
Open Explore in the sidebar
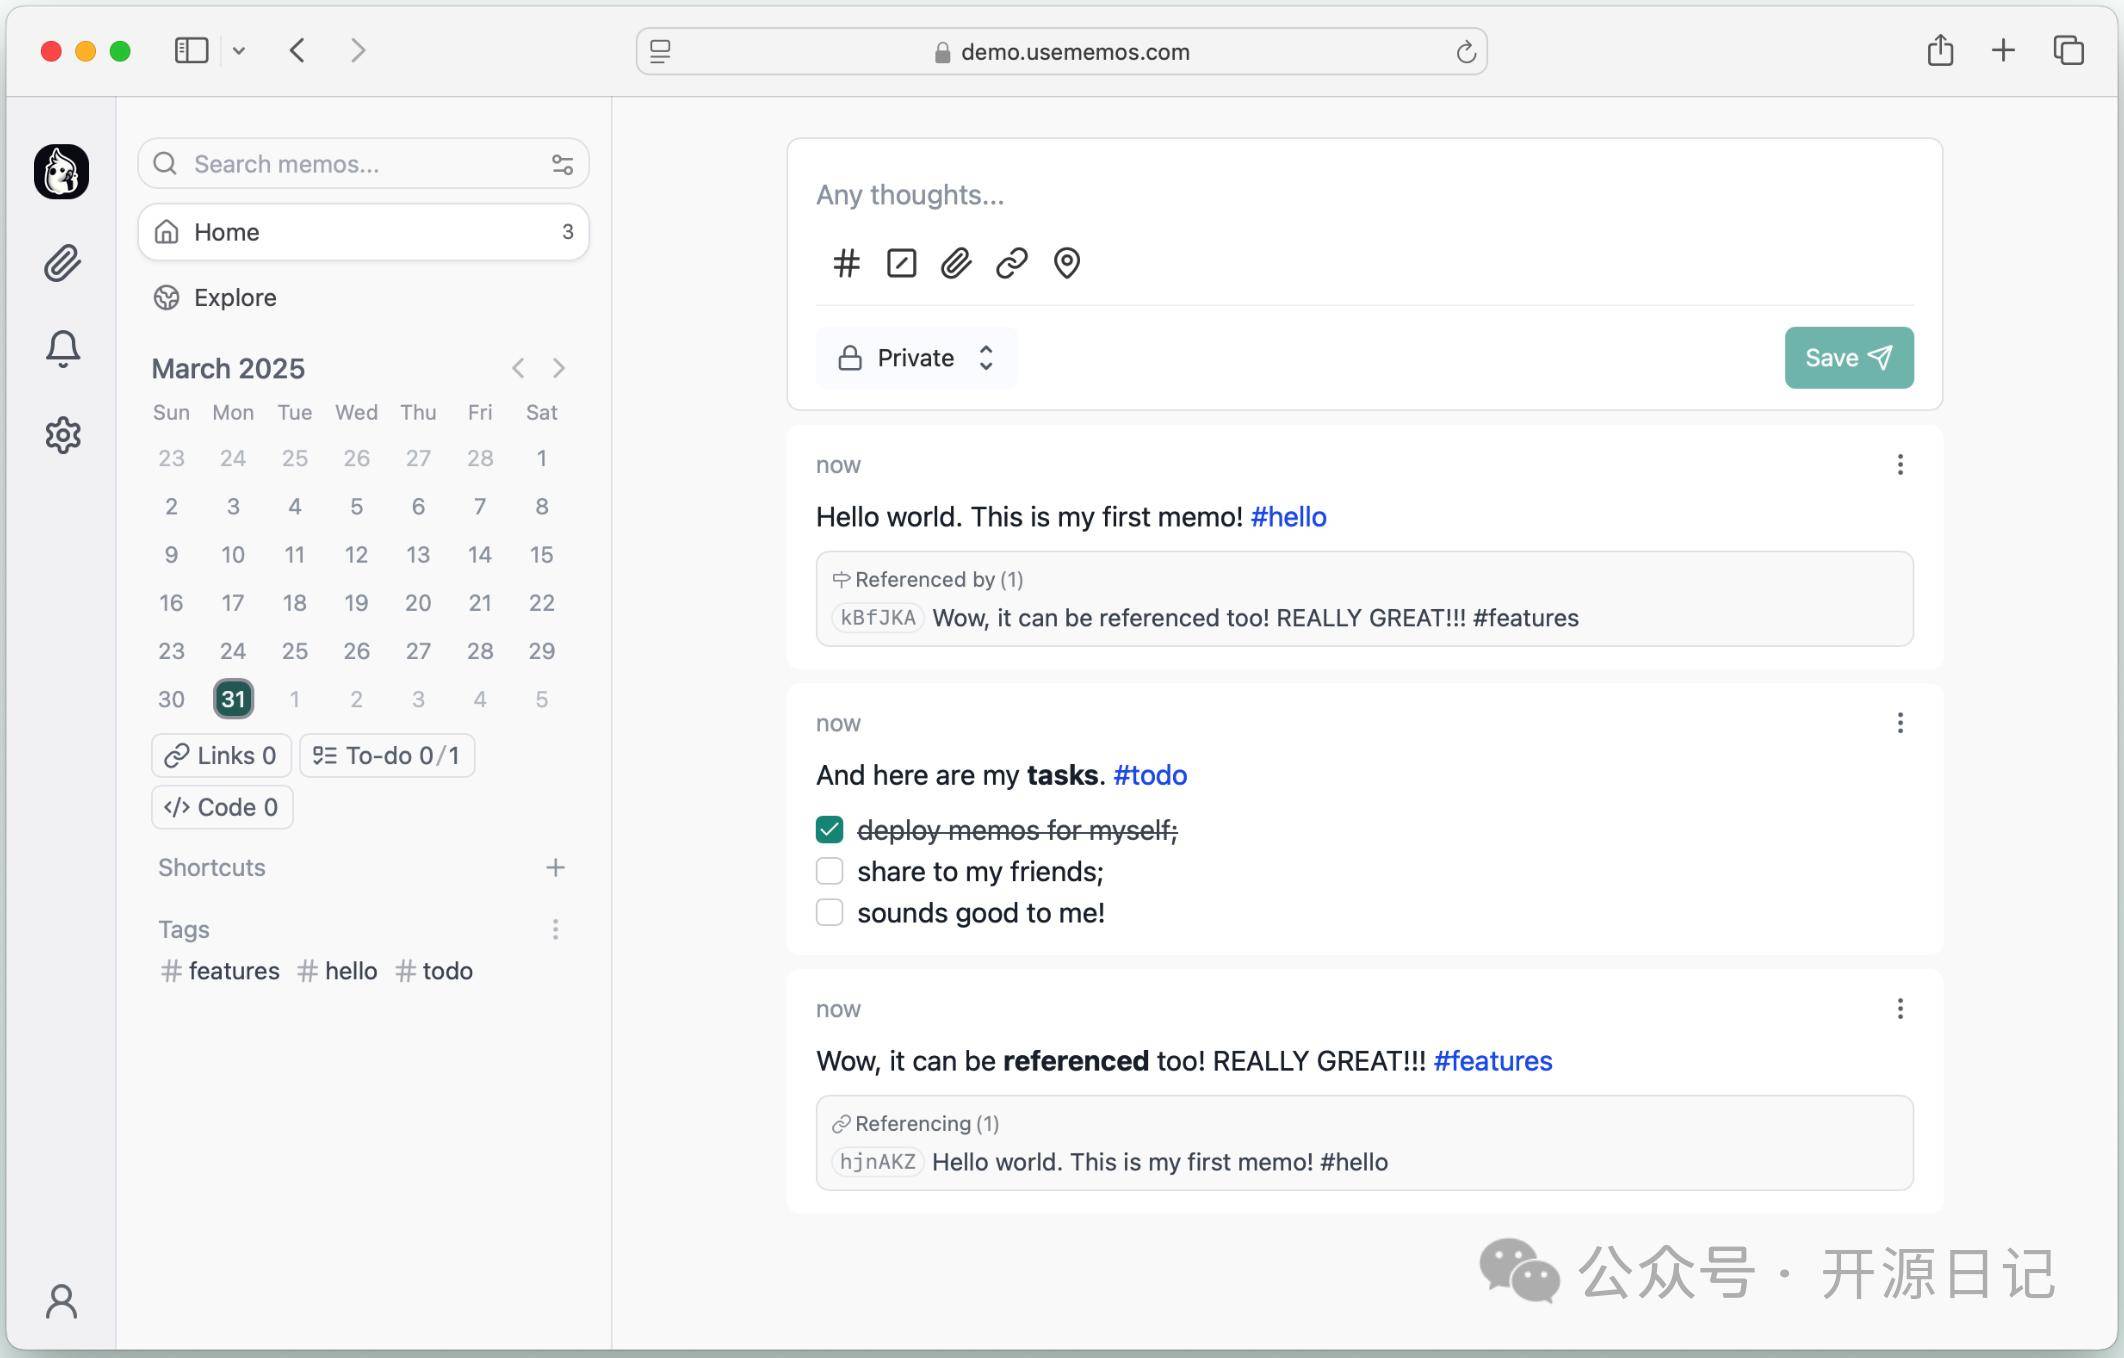pyautogui.click(x=235, y=298)
